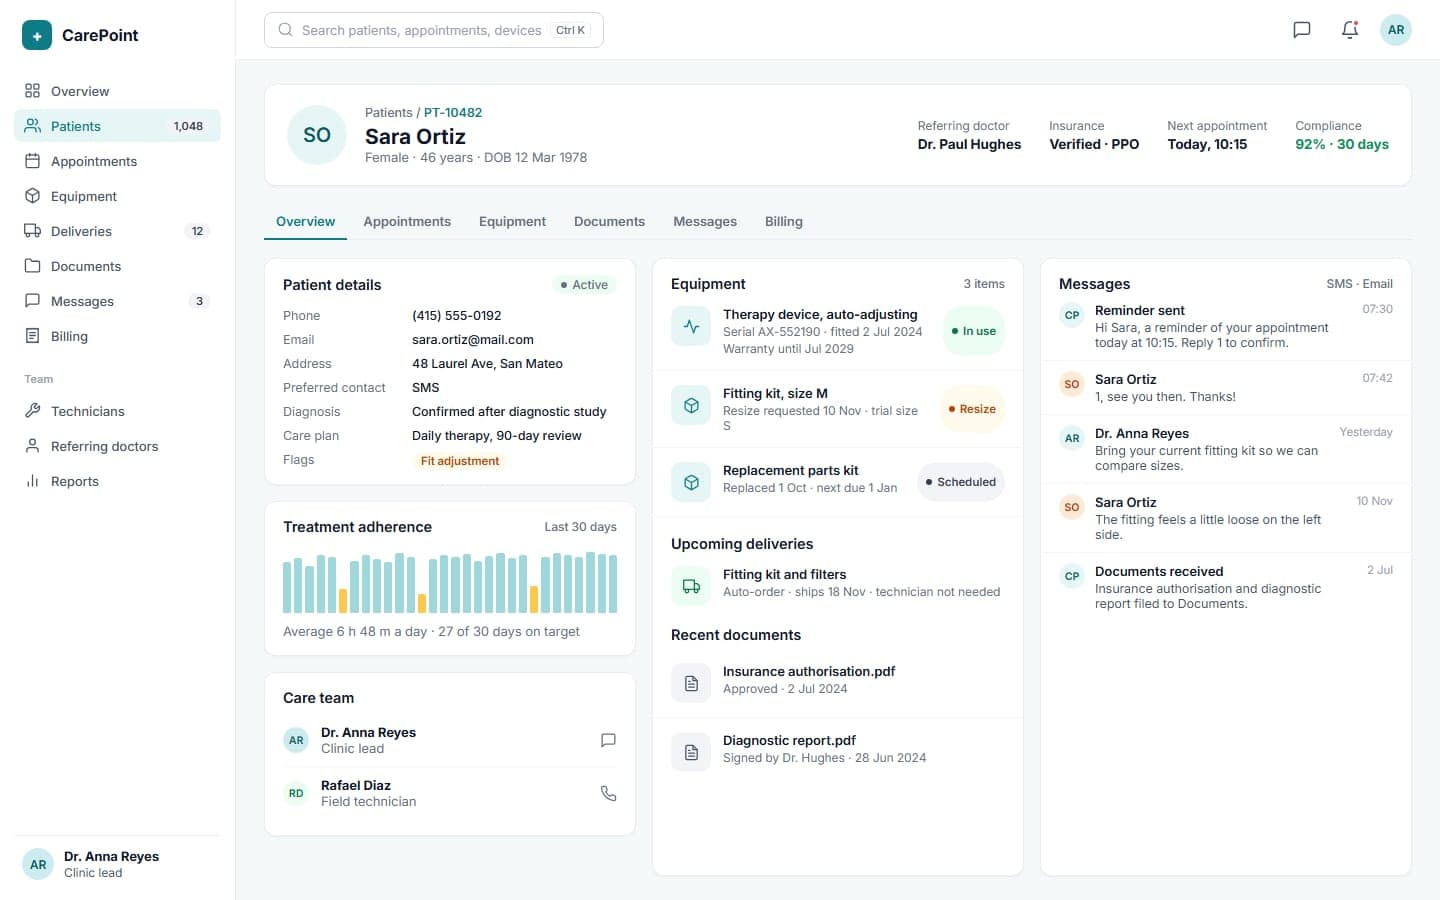1440x900 pixels.
Task: Open Billing in the sidebar
Action: (118, 336)
